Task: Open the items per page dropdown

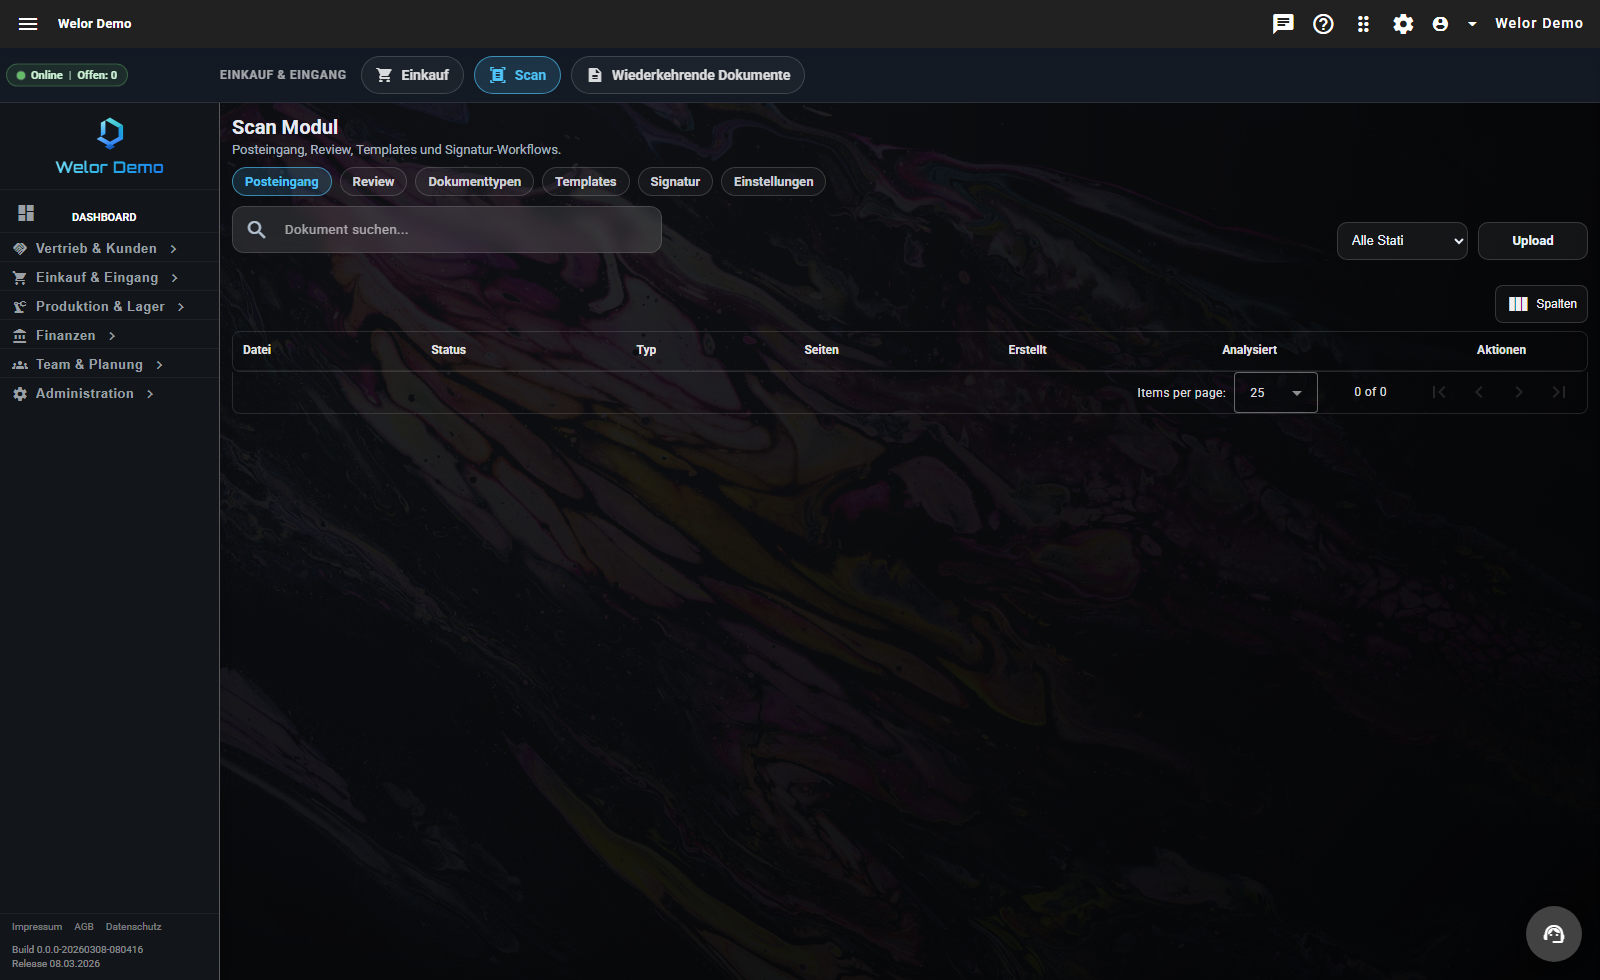Action: pos(1275,393)
